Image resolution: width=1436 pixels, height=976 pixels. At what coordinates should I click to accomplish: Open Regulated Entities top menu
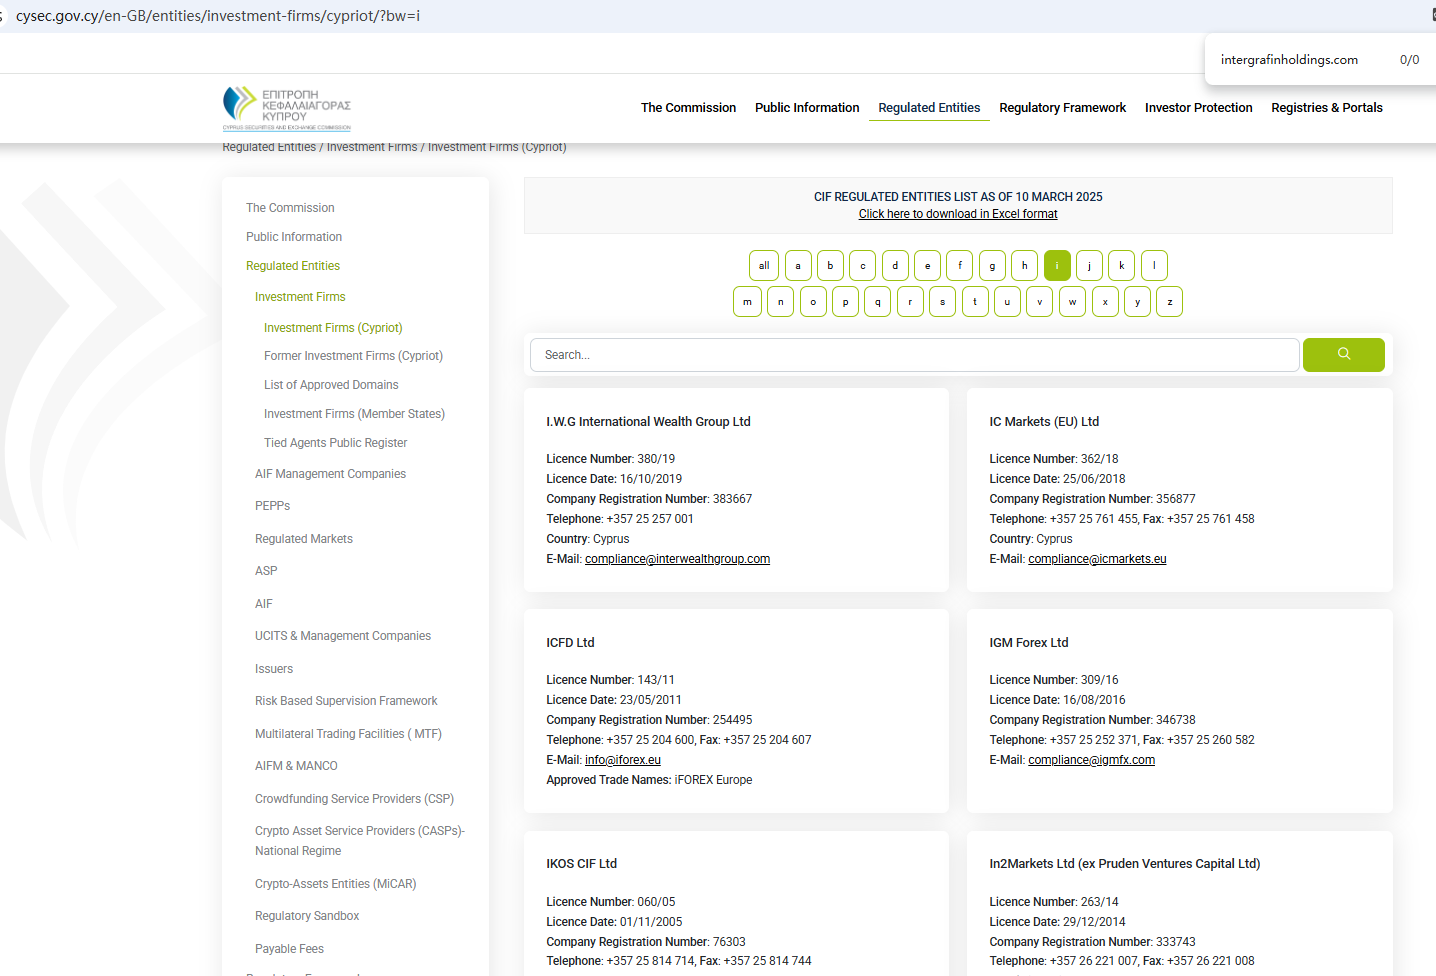click(928, 108)
